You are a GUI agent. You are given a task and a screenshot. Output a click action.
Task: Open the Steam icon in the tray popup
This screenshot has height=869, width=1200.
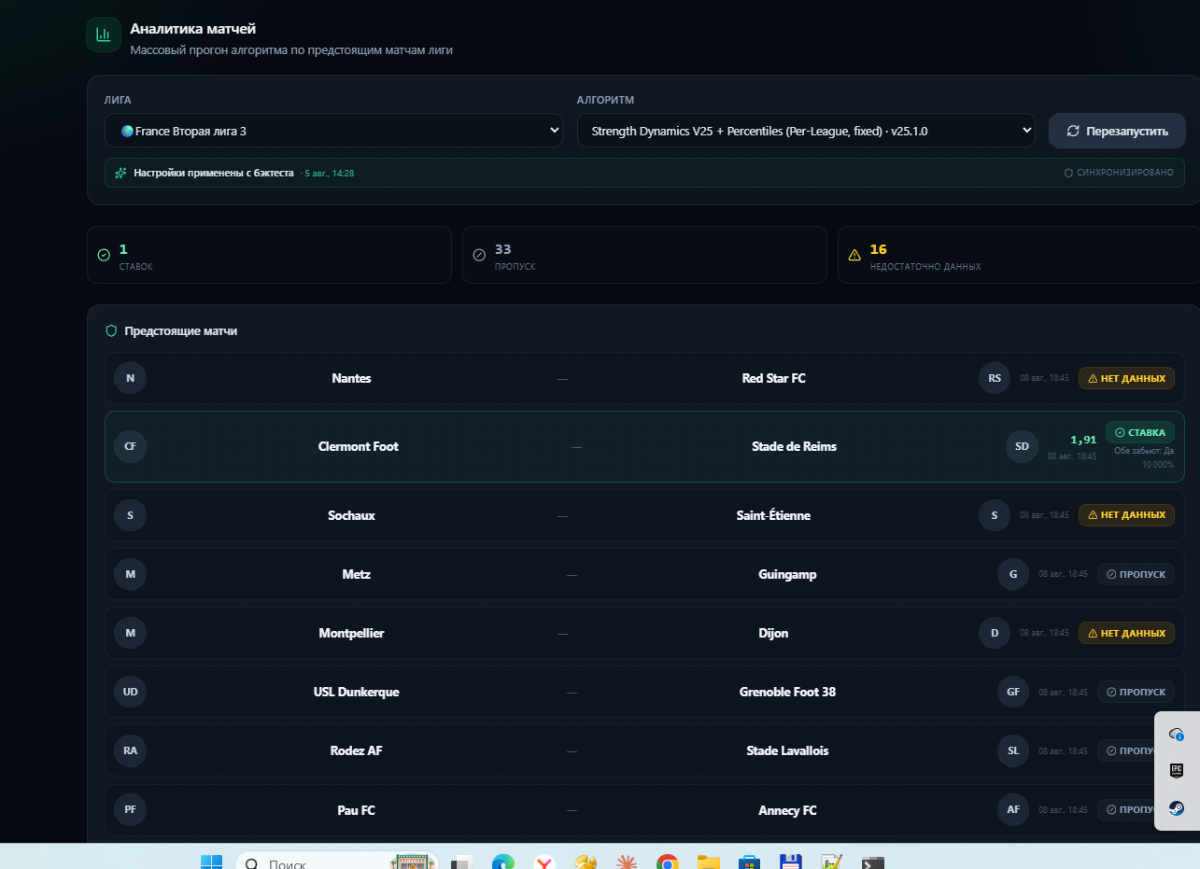tap(1177, 808)
